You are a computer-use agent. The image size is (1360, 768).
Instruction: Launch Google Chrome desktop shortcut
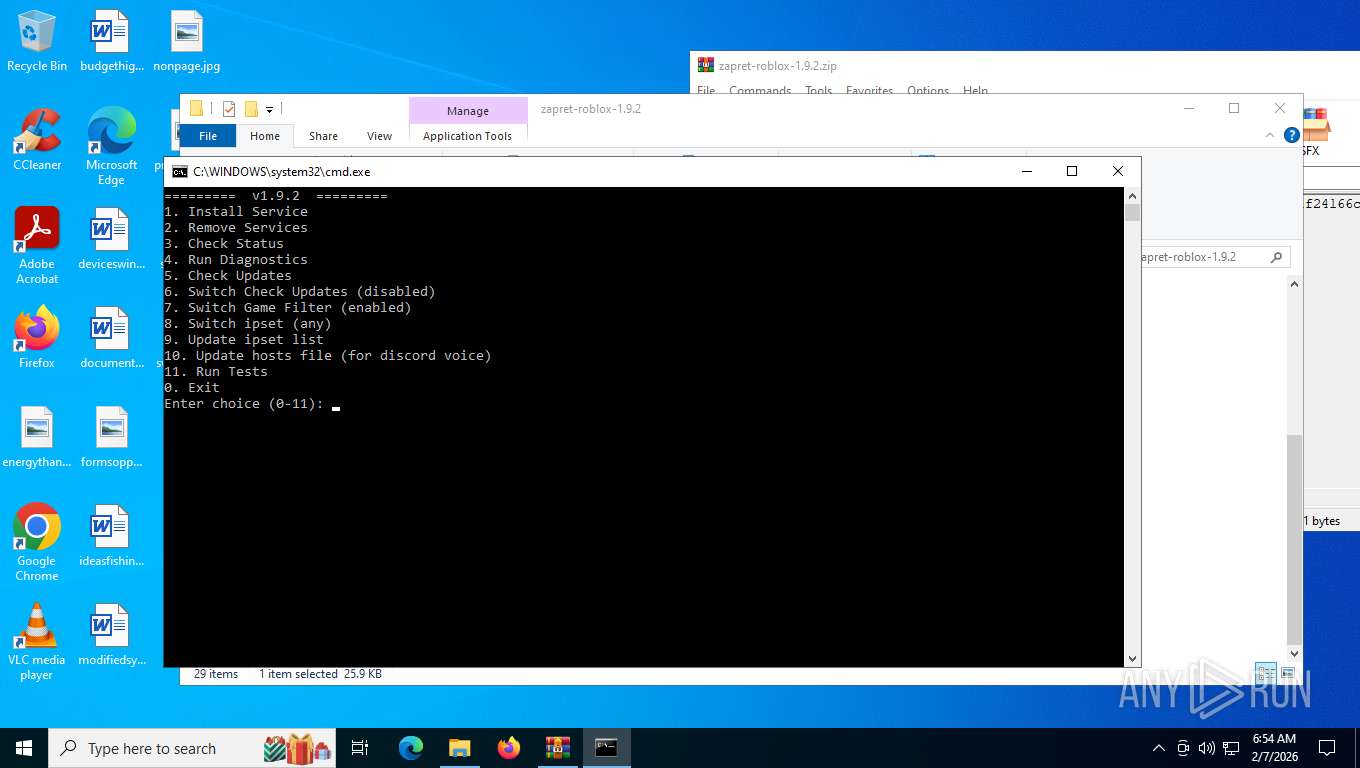(37, 543)
